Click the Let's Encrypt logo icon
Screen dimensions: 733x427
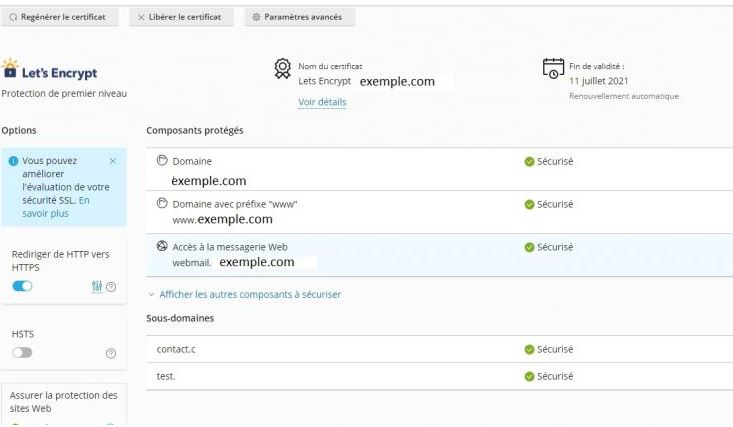click(10, 68)
